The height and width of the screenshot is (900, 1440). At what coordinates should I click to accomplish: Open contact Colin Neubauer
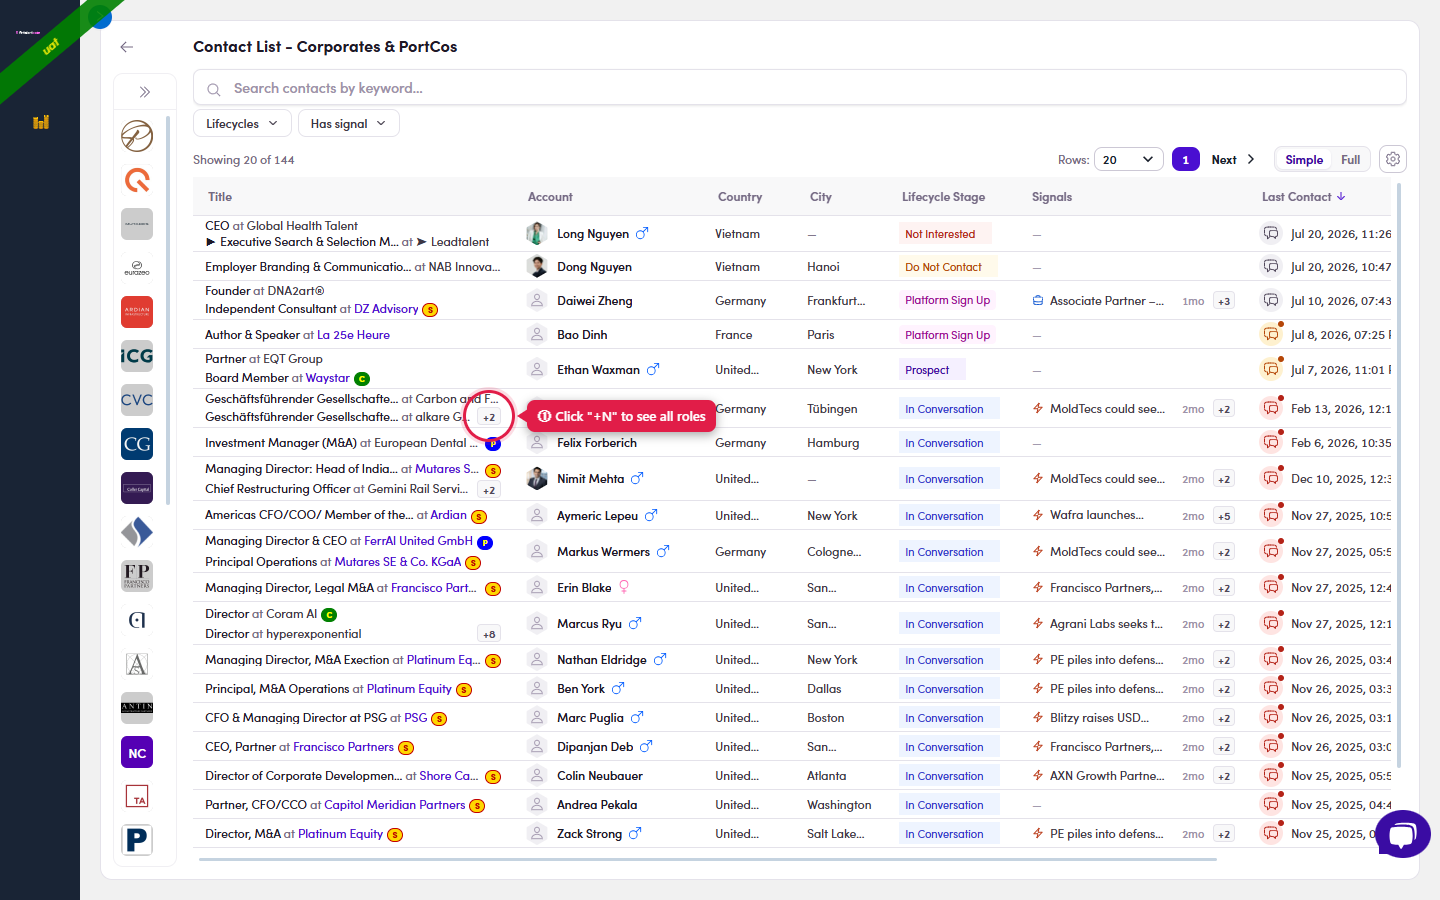click(600, 776)
